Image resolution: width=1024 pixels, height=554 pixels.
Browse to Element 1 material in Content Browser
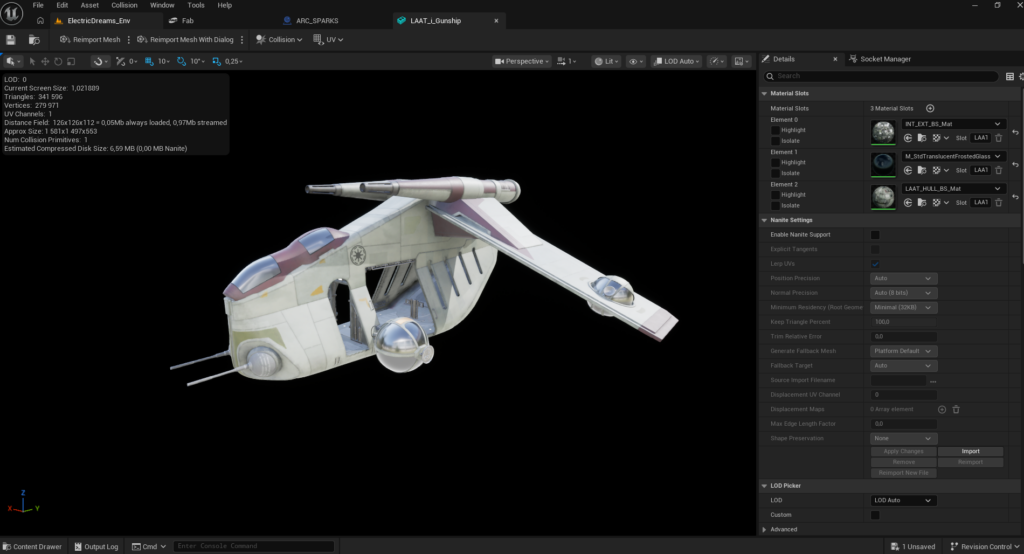tap(922, 171)
